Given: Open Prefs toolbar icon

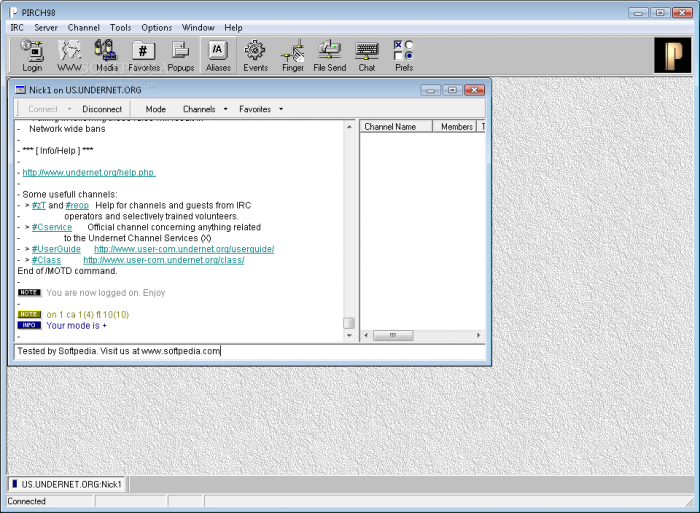Looking at the screenshot, I should coord(404,56).
